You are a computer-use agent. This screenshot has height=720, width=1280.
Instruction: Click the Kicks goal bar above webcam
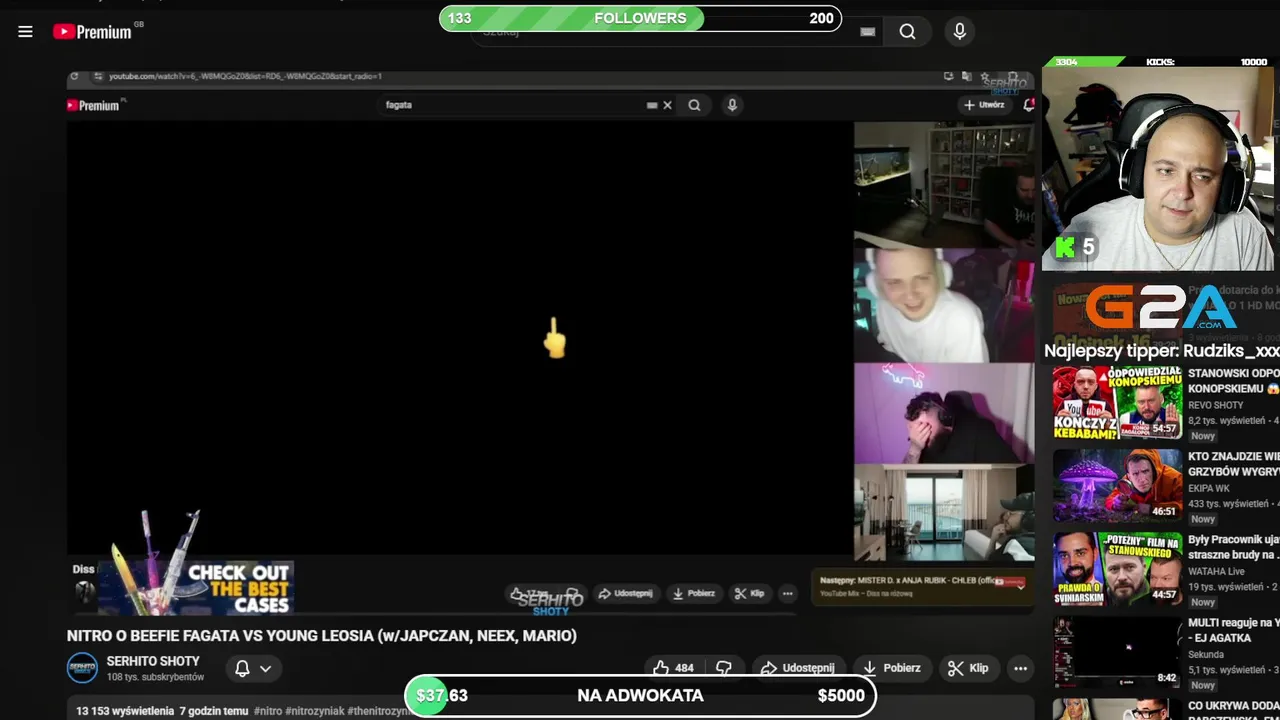coord(1158,62)
